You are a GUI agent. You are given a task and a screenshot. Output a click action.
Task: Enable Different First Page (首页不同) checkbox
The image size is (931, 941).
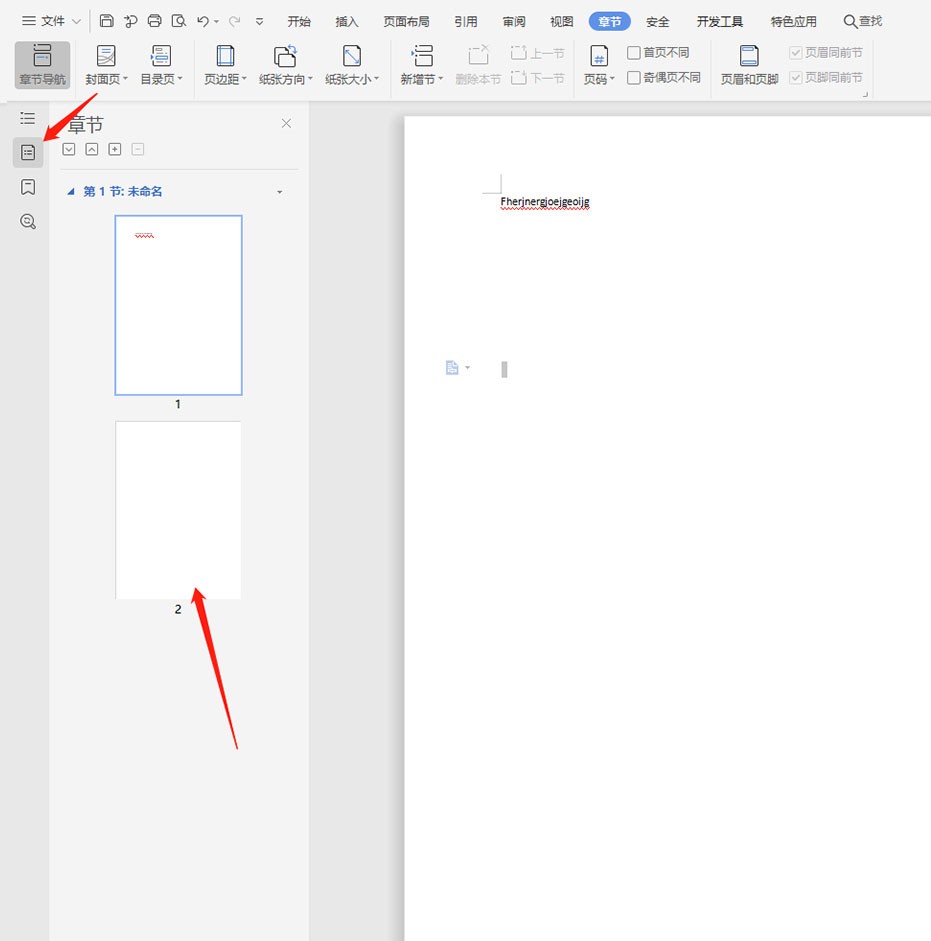tap(634, 53)
